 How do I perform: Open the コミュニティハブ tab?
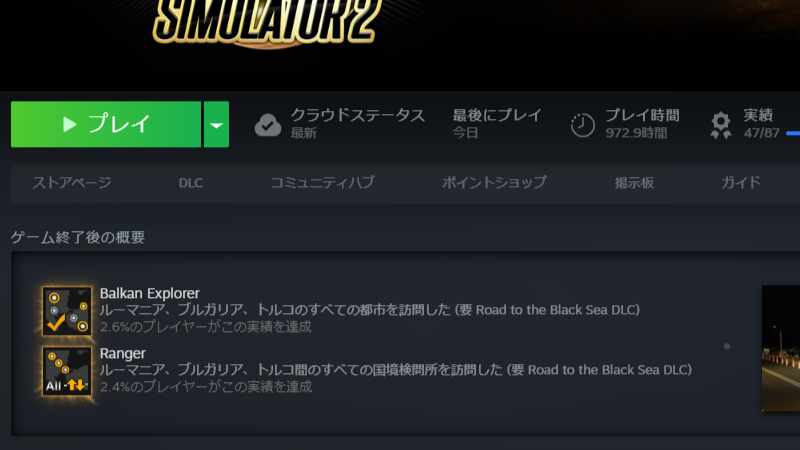point(322,182)
